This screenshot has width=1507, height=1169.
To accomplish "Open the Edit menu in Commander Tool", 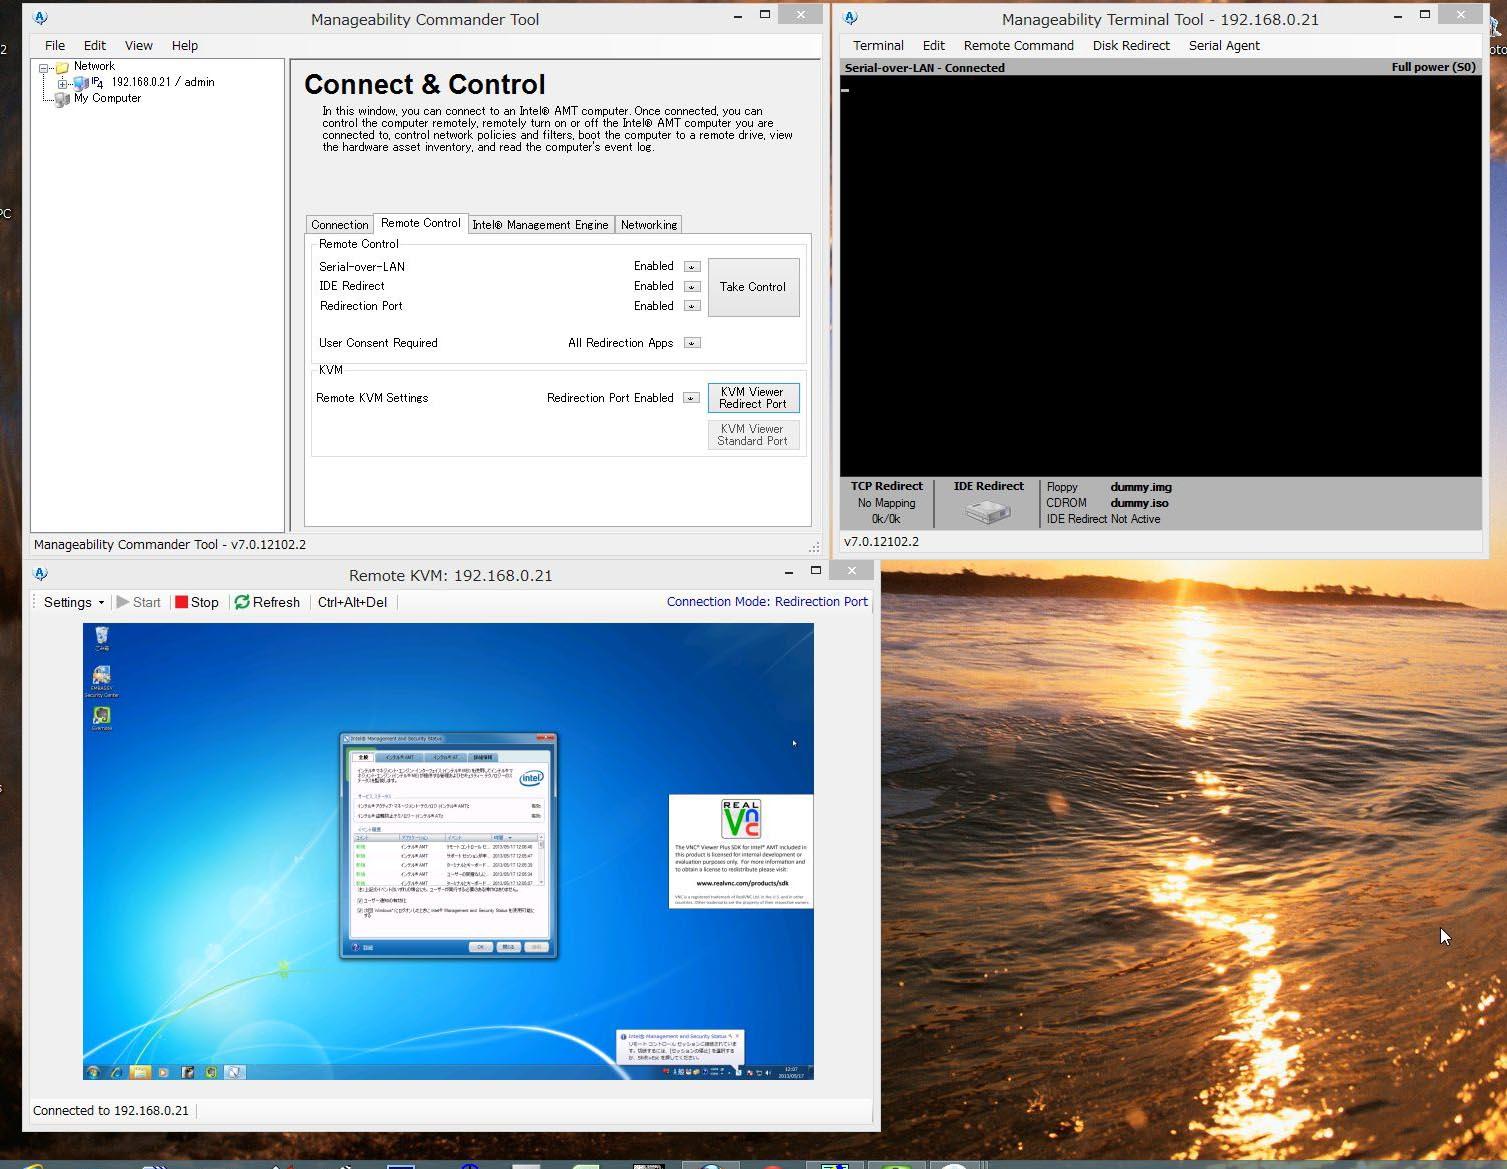I will (95, 46).
